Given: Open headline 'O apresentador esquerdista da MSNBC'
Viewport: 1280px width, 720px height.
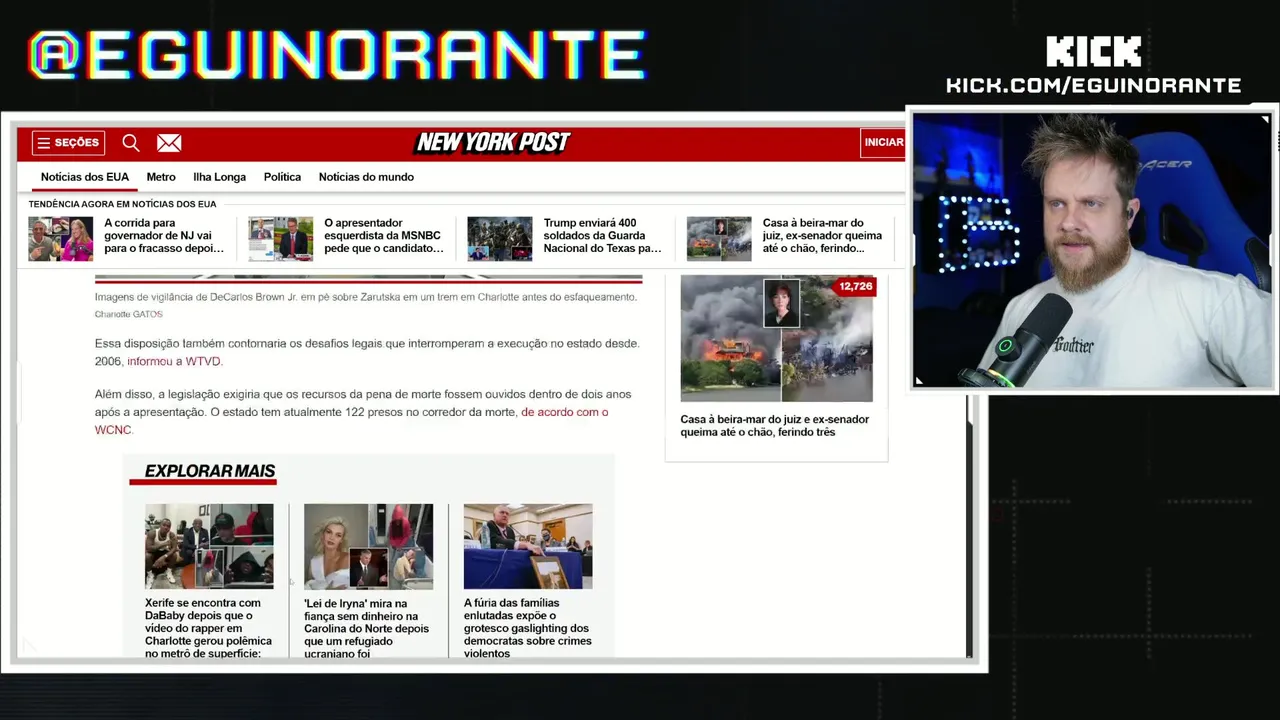Looking at the screenshot, I should tap(384, 236).
